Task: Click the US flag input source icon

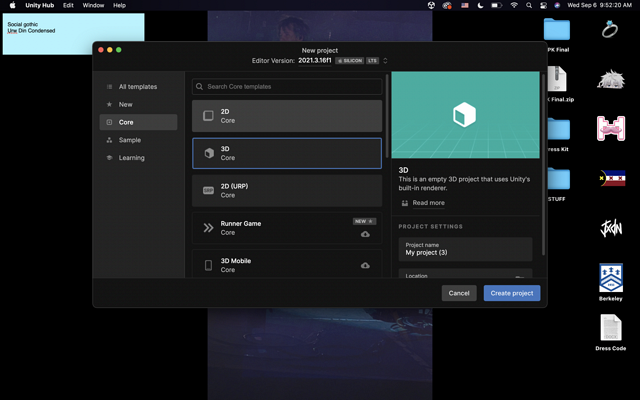Action: 464,5
